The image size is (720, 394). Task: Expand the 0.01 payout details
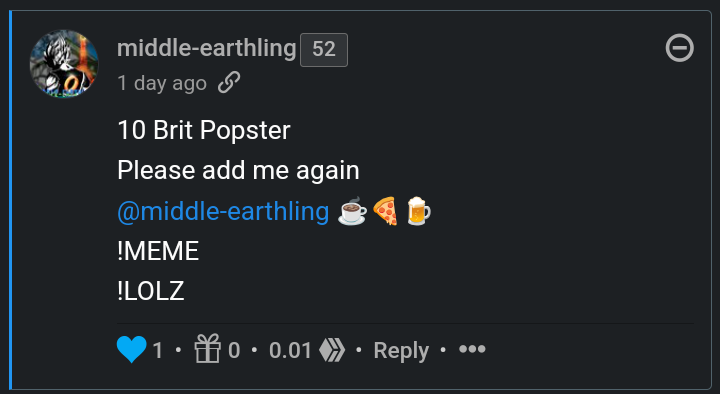coord(290,350)
